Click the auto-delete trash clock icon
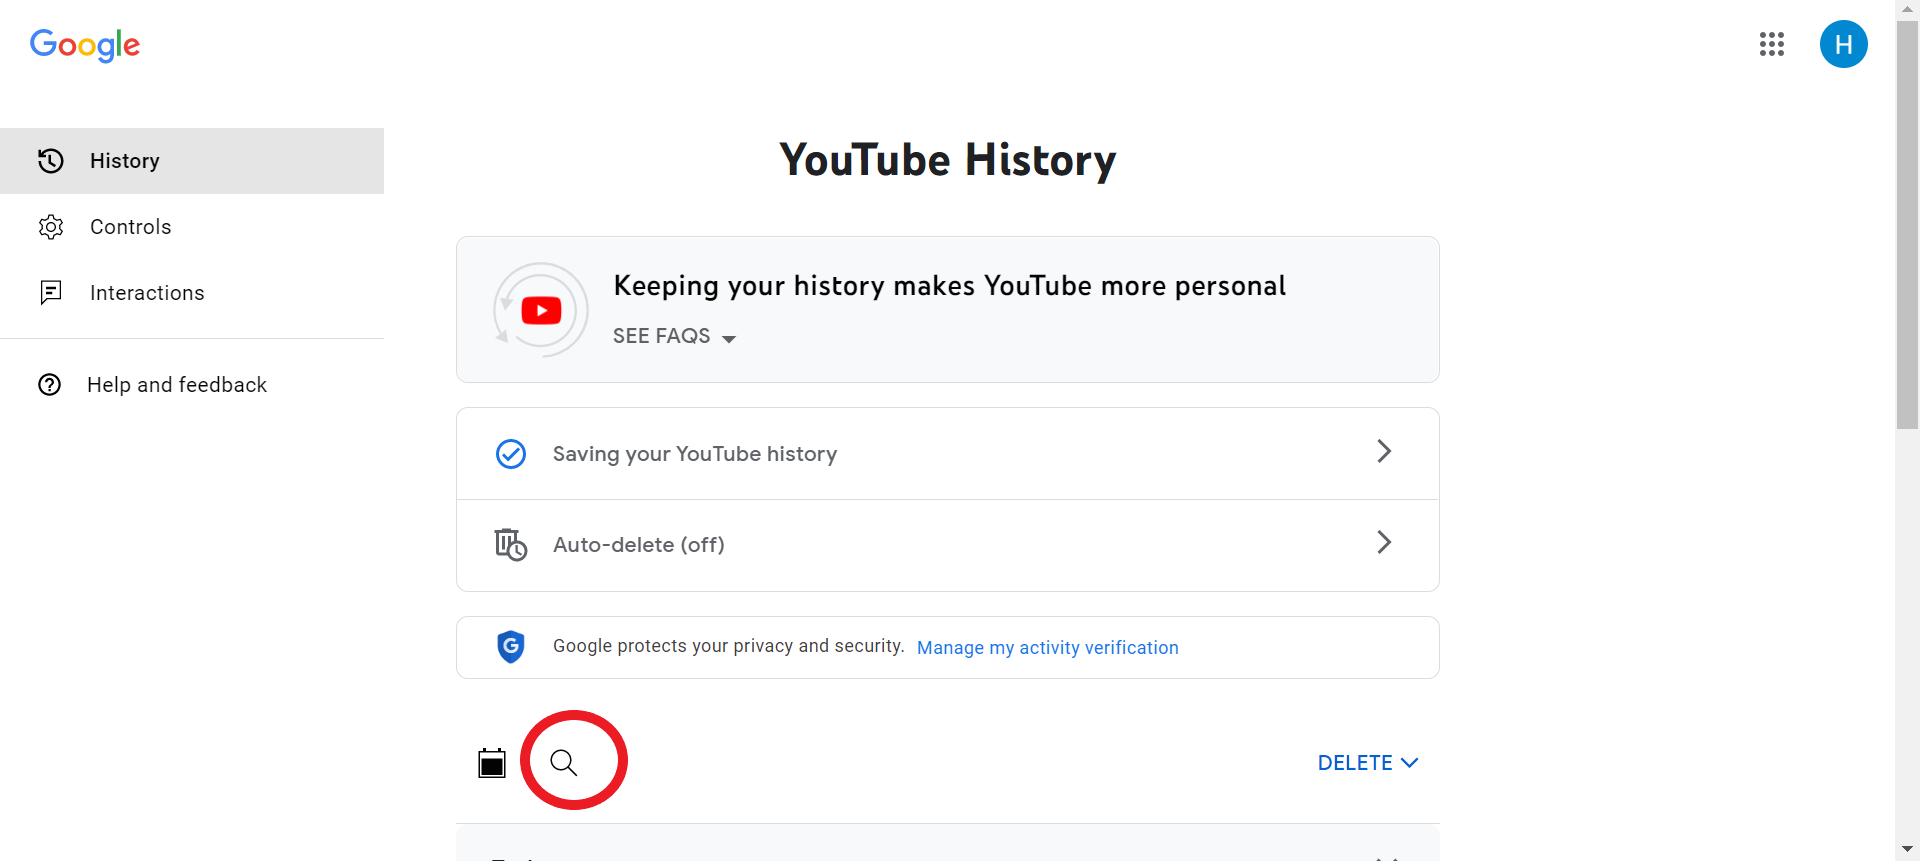This screenshot has height=861, width=1920. tap(511, 545)
